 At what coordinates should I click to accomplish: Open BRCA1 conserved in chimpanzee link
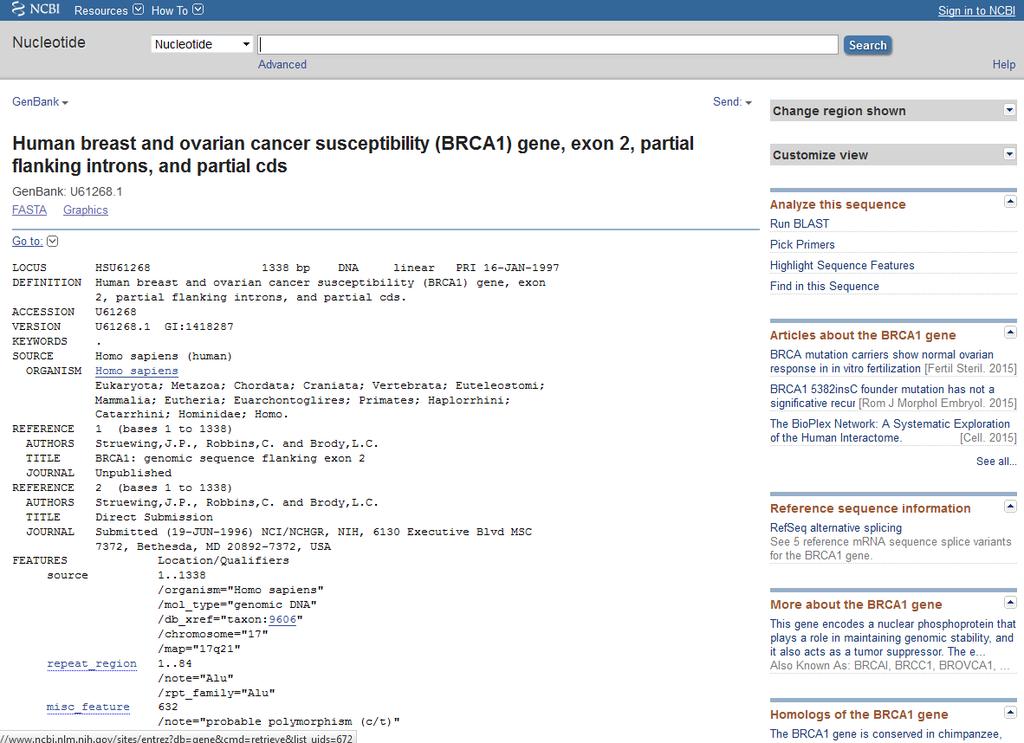click(885, 735)
